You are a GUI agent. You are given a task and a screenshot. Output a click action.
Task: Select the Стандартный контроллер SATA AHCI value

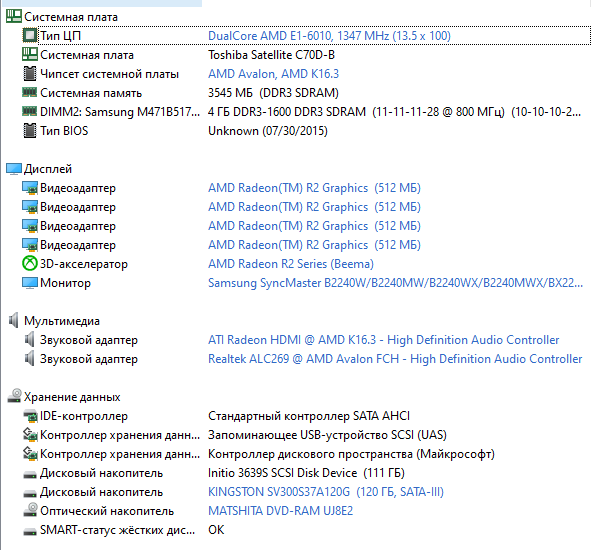point(309,416)
